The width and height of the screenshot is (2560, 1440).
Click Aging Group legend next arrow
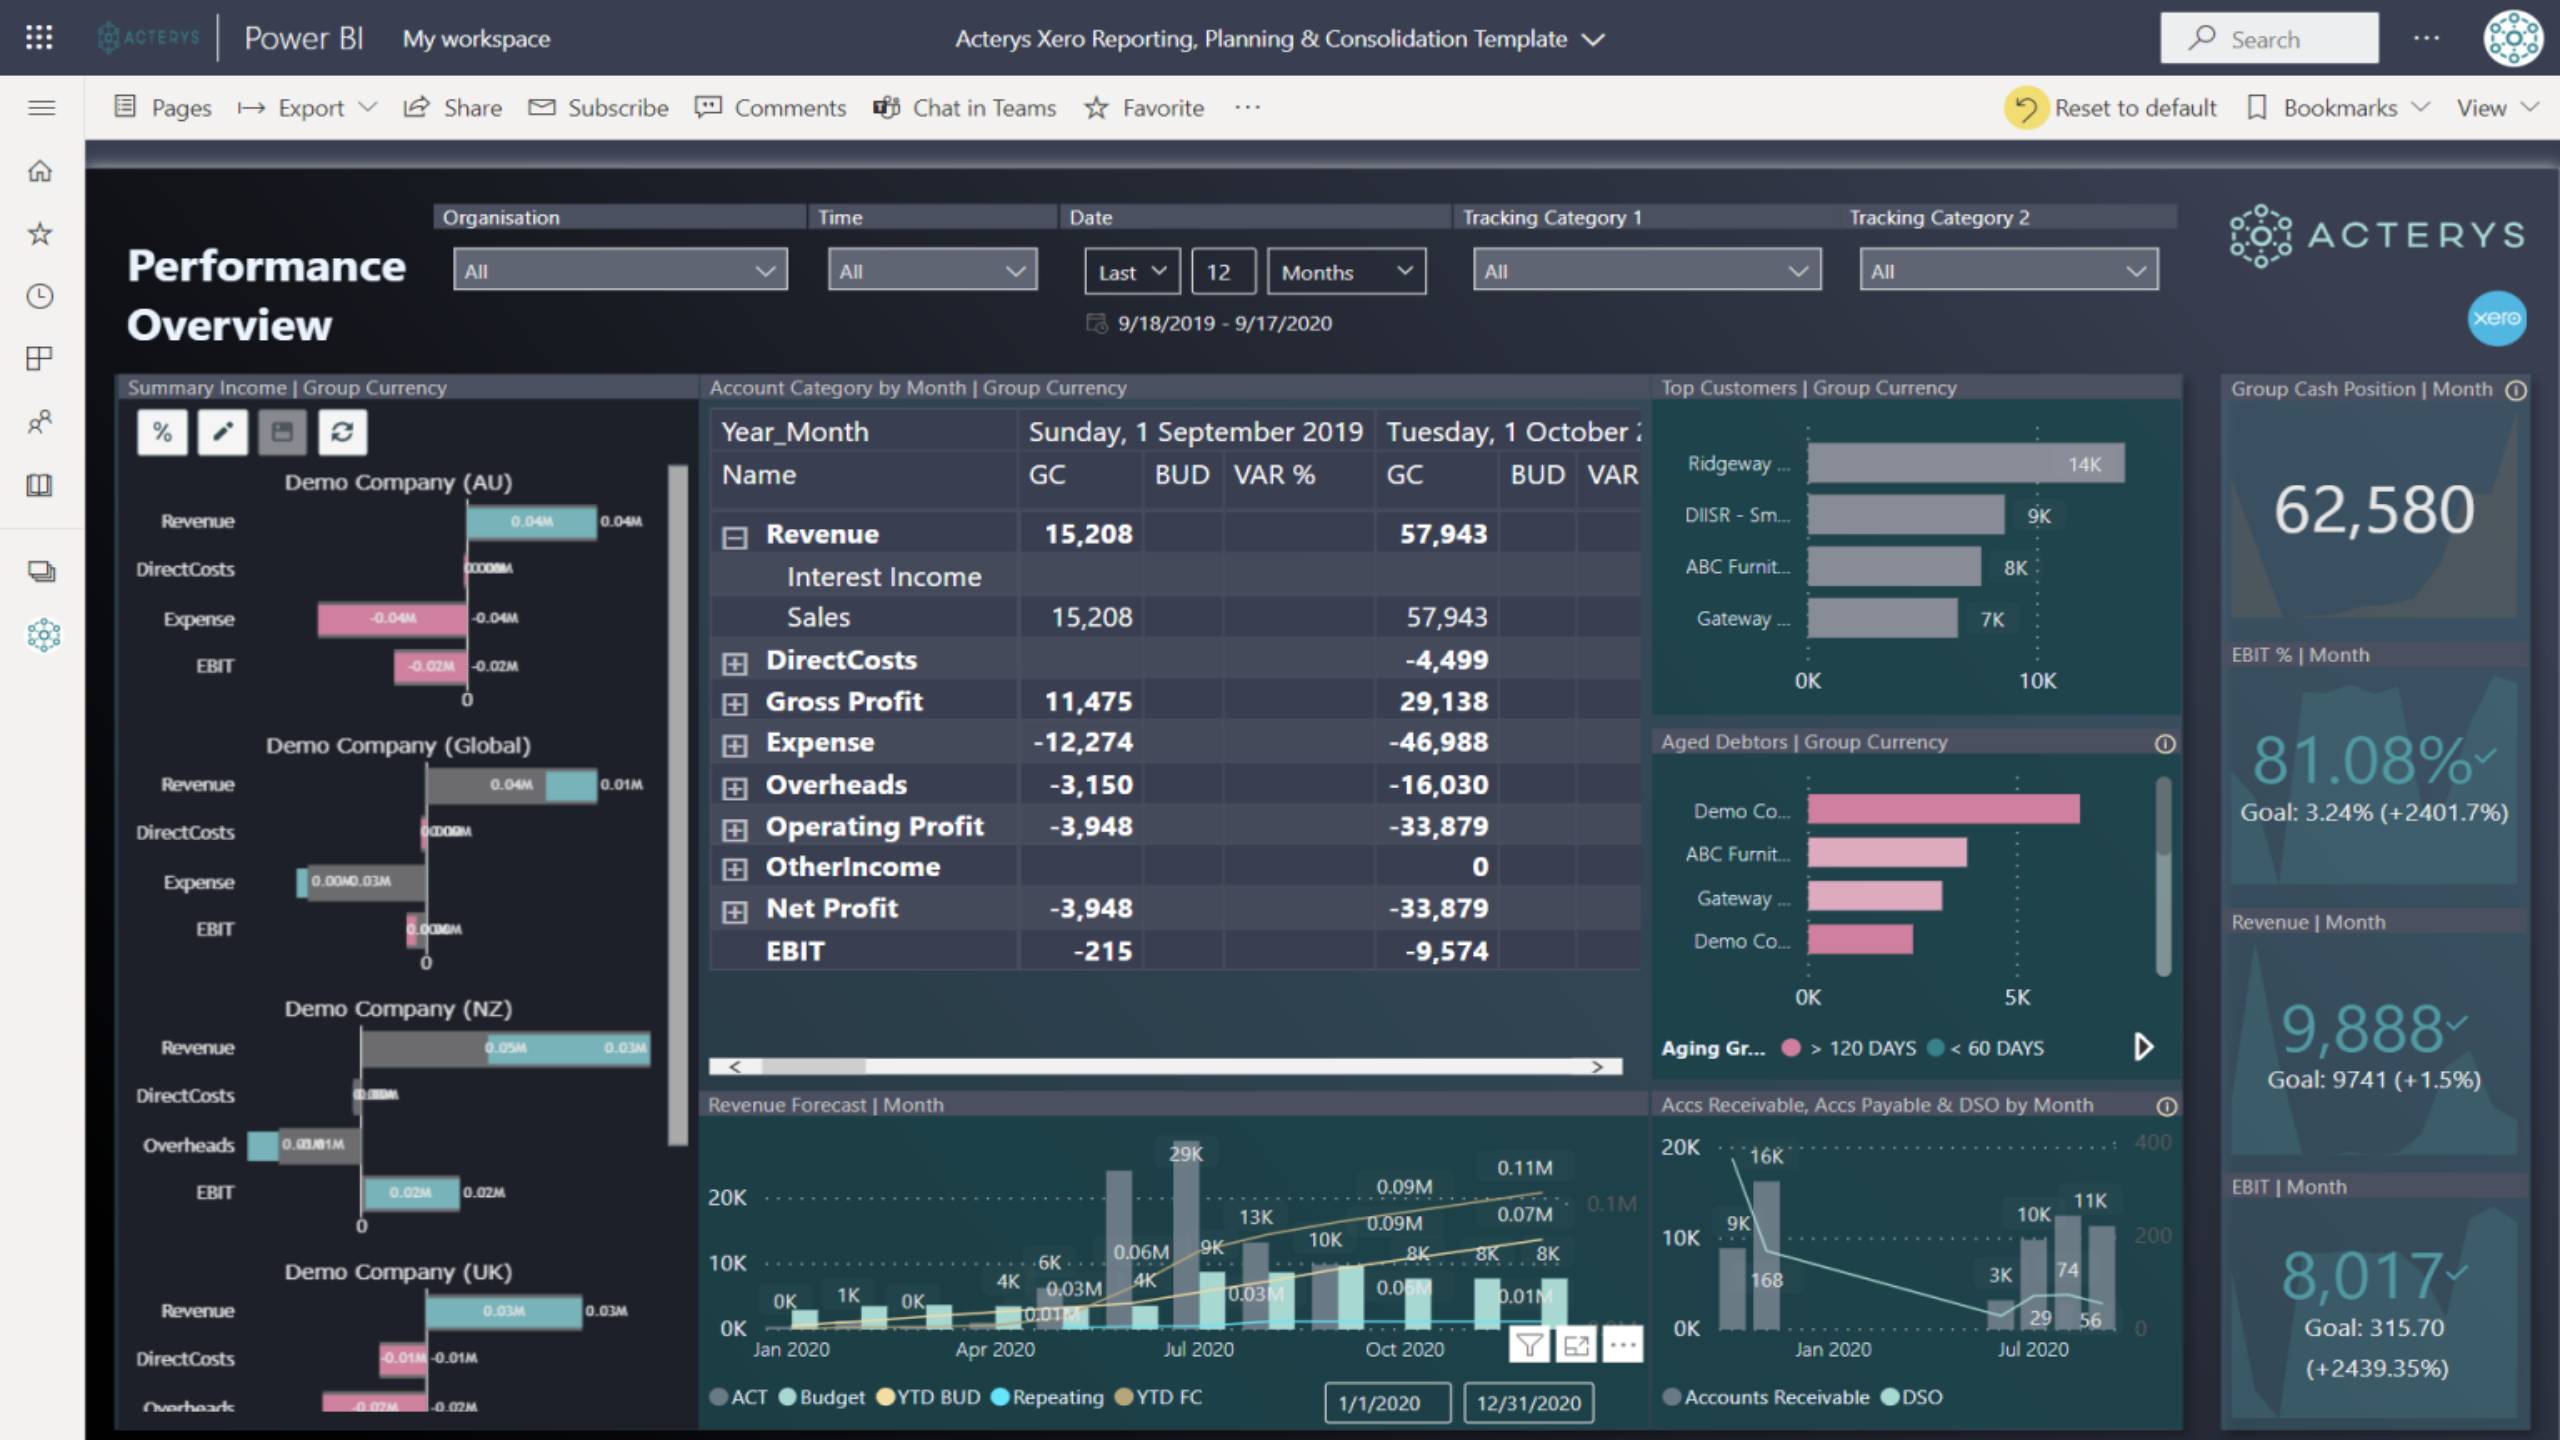coord(2143,1047)
